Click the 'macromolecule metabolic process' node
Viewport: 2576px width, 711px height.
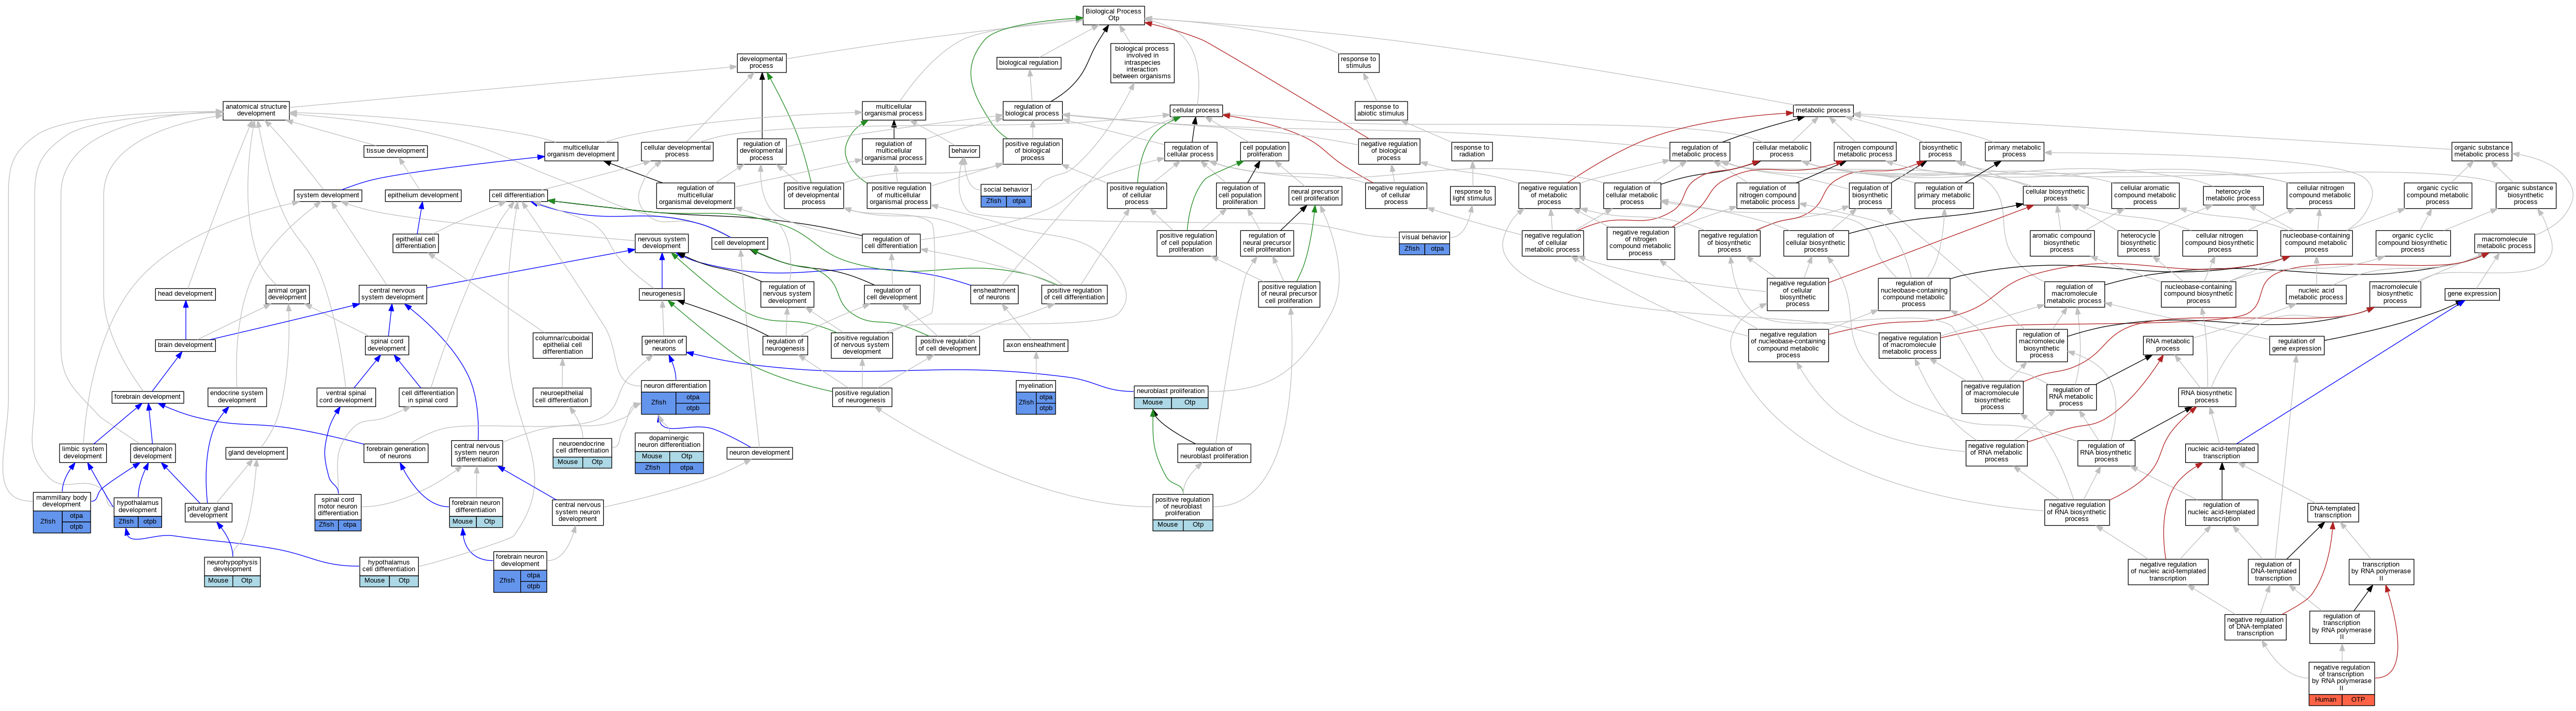[2504, 243]
